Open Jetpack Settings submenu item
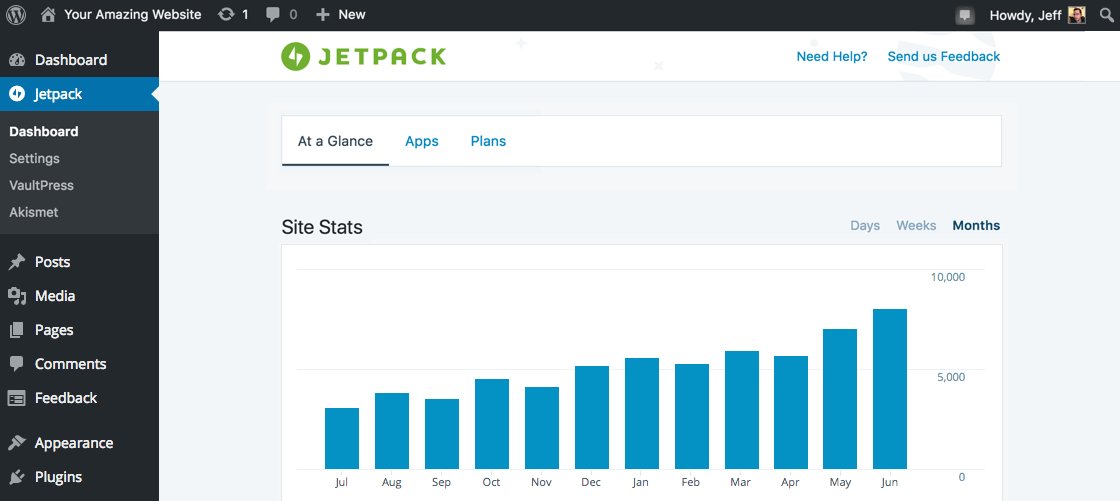1120x501 pixels. tap(34, 159)
